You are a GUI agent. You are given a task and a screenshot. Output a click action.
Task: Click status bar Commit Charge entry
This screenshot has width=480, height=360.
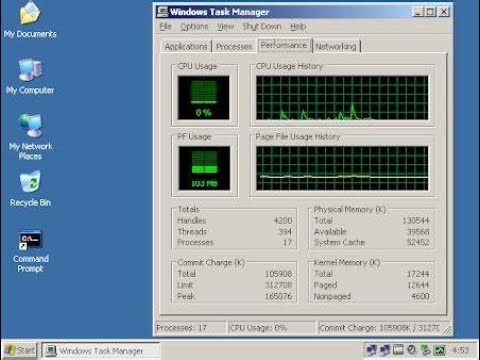[x=379, y=328]
